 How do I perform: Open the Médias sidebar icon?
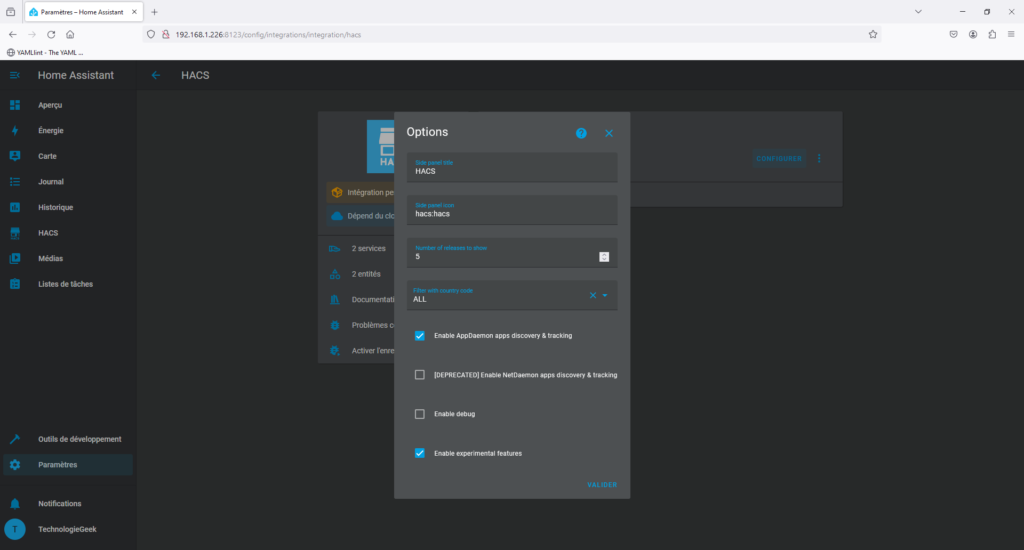14,259
